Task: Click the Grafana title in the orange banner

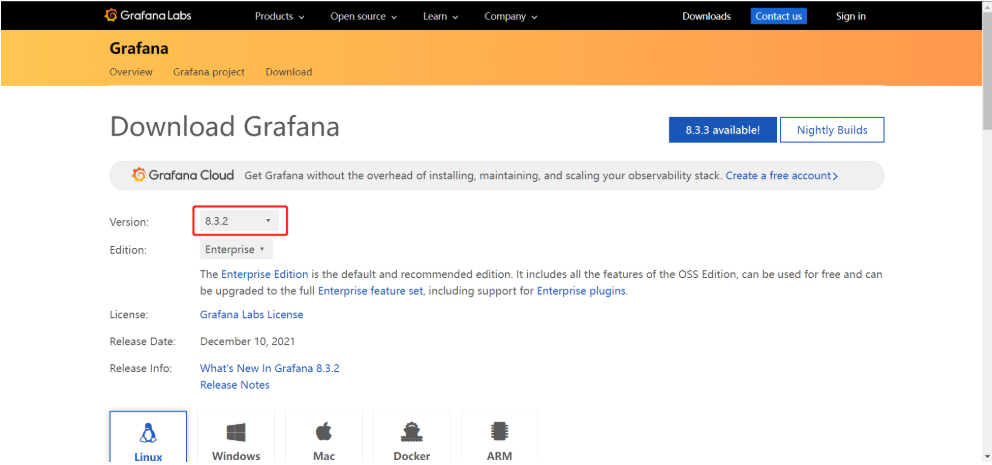Action: point(139,48)
